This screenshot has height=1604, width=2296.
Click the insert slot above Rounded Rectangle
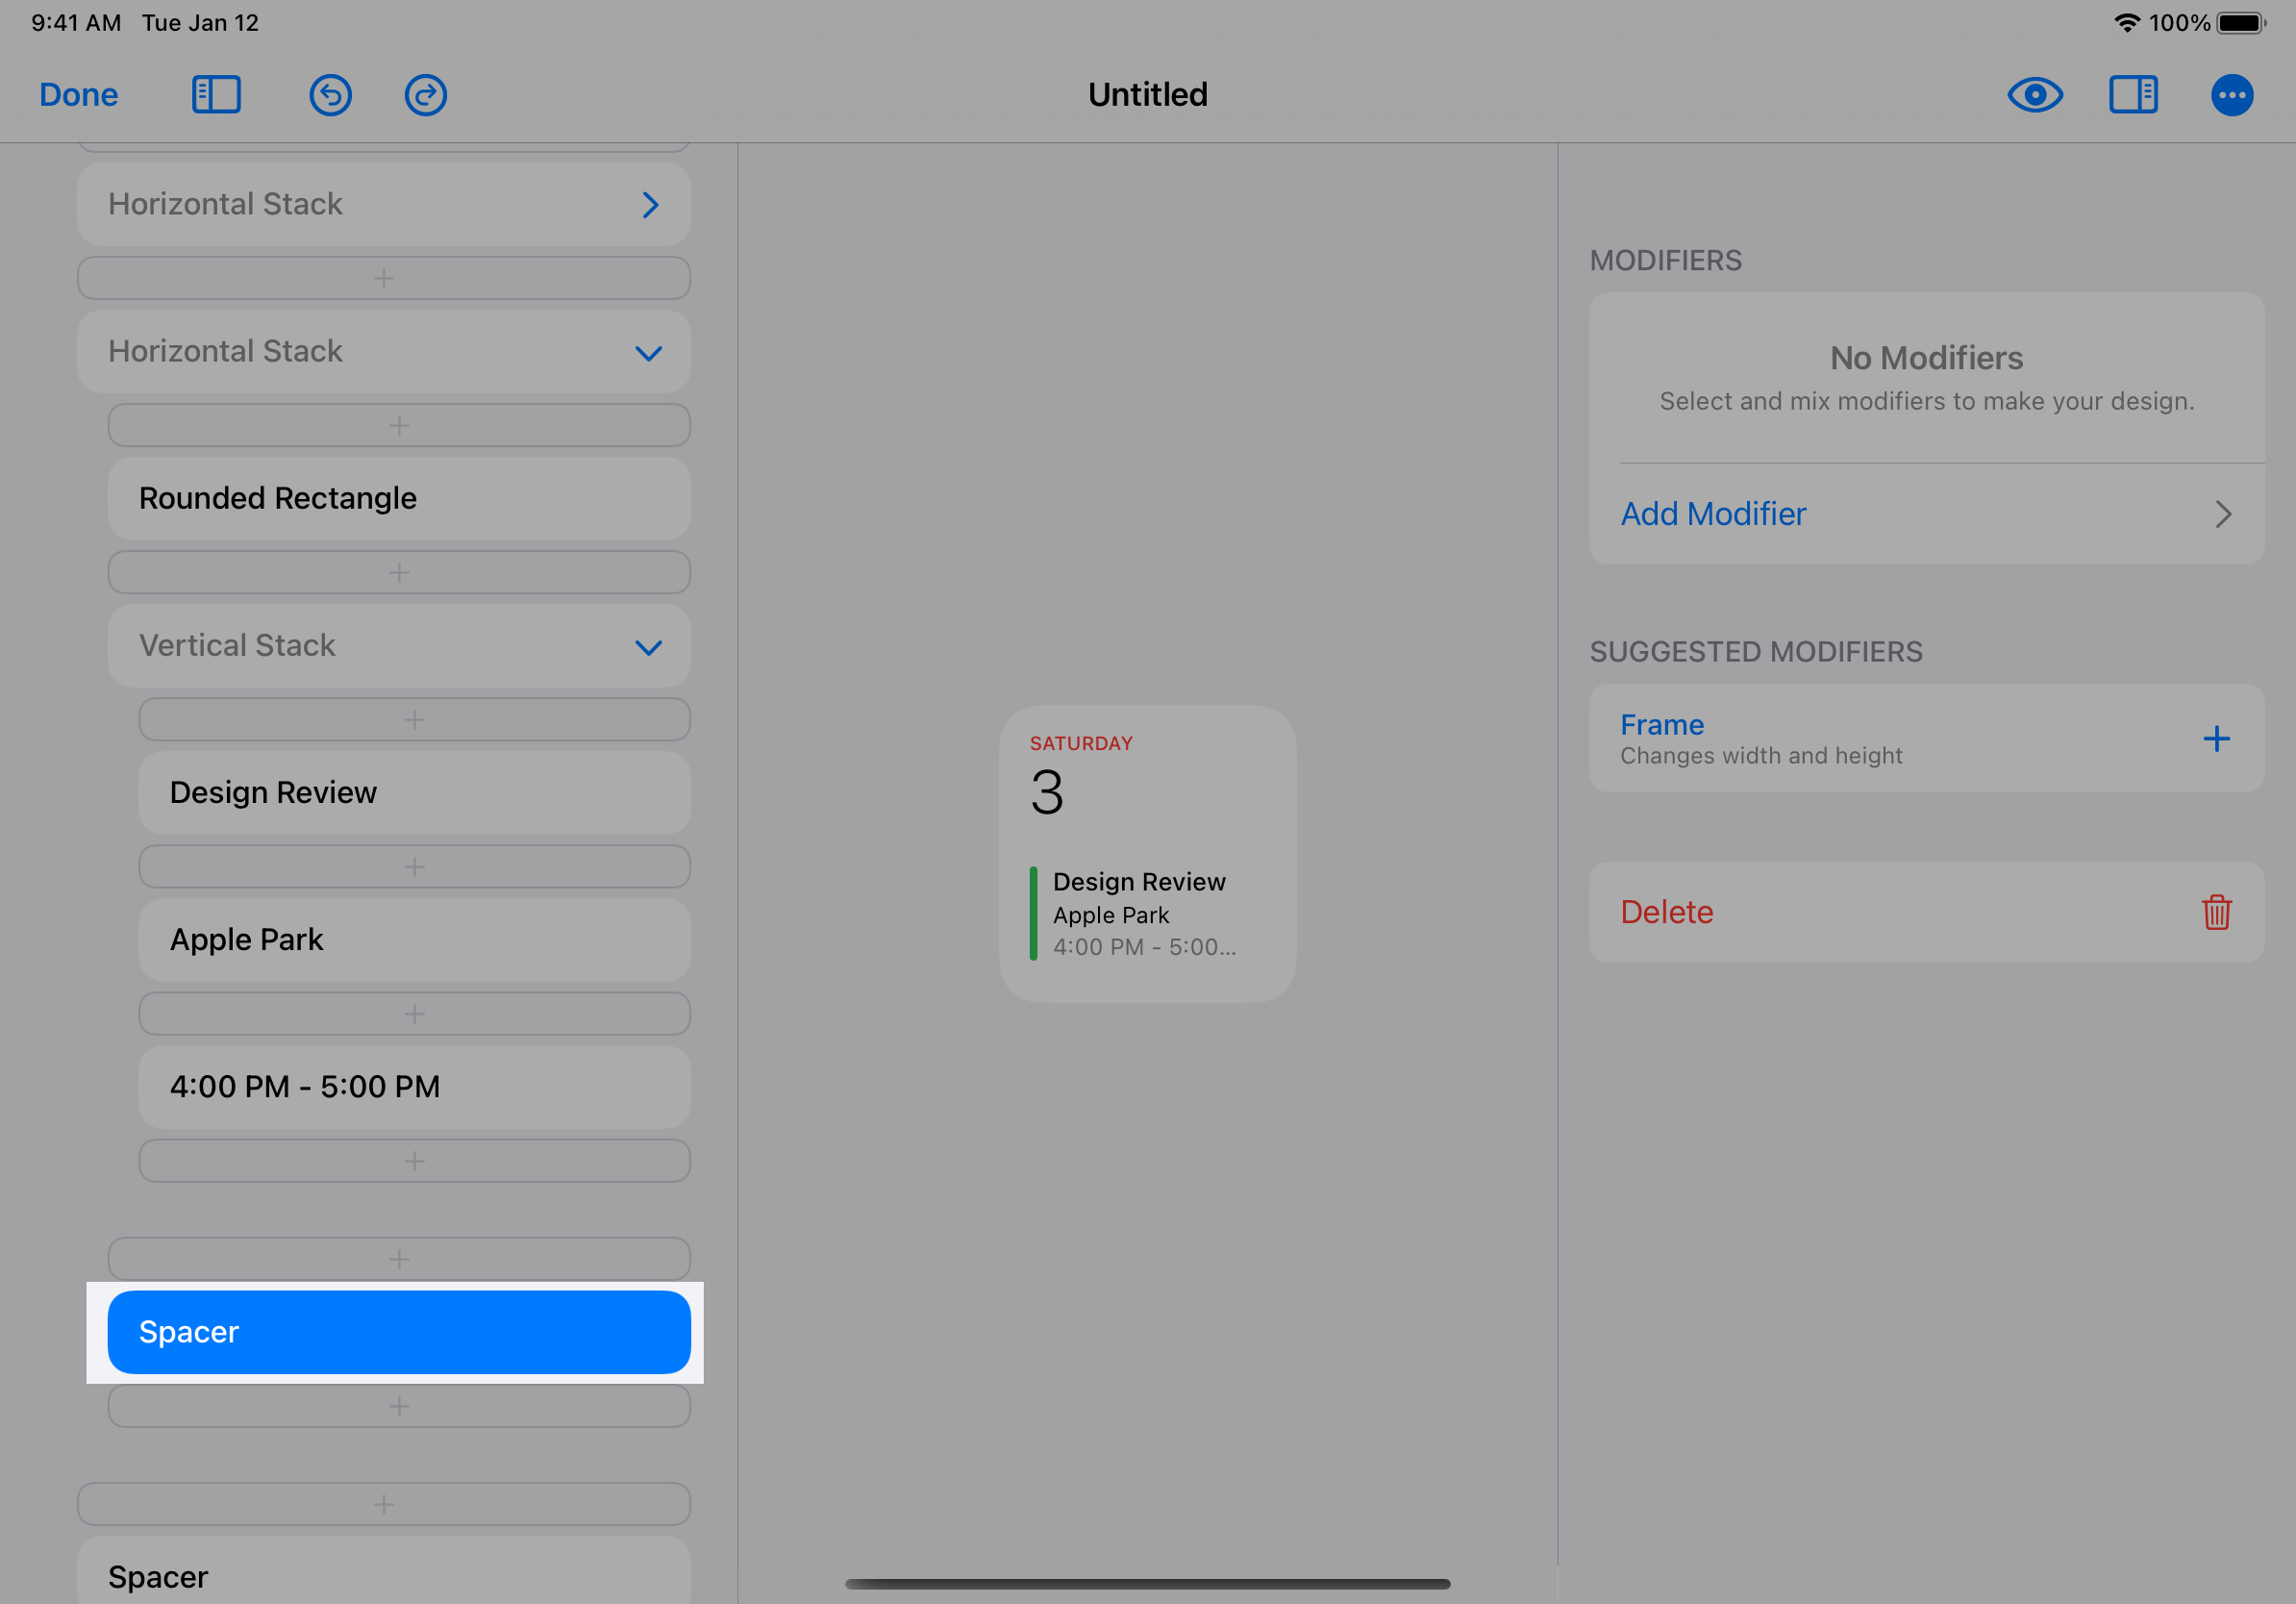pyautogui.click(x=398, y=426)
